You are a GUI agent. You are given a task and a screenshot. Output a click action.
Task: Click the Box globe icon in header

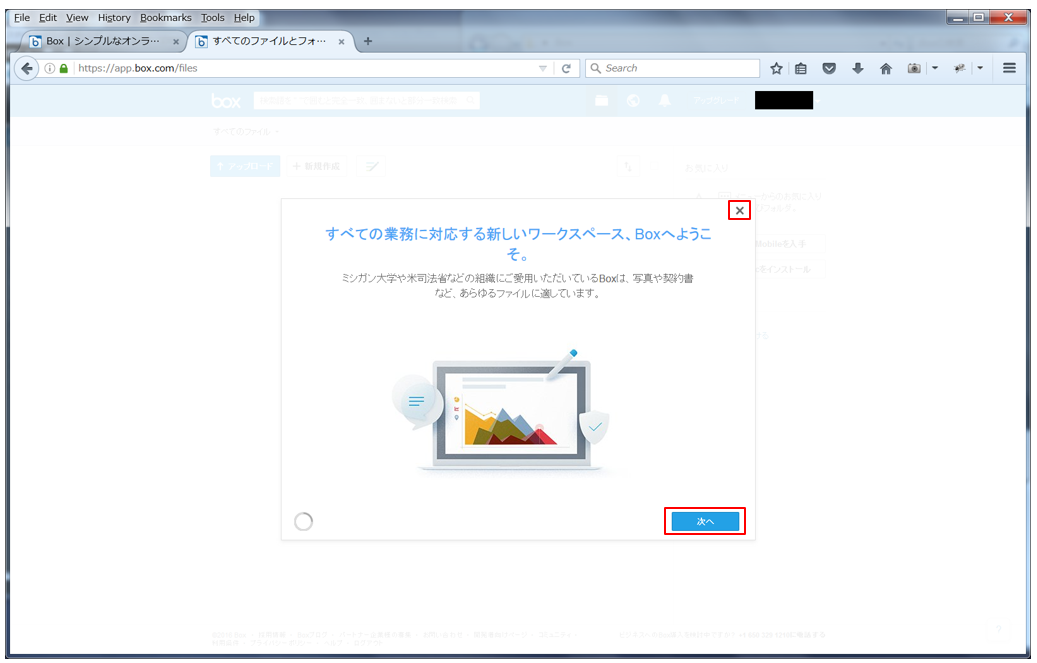tap(633, 101)
